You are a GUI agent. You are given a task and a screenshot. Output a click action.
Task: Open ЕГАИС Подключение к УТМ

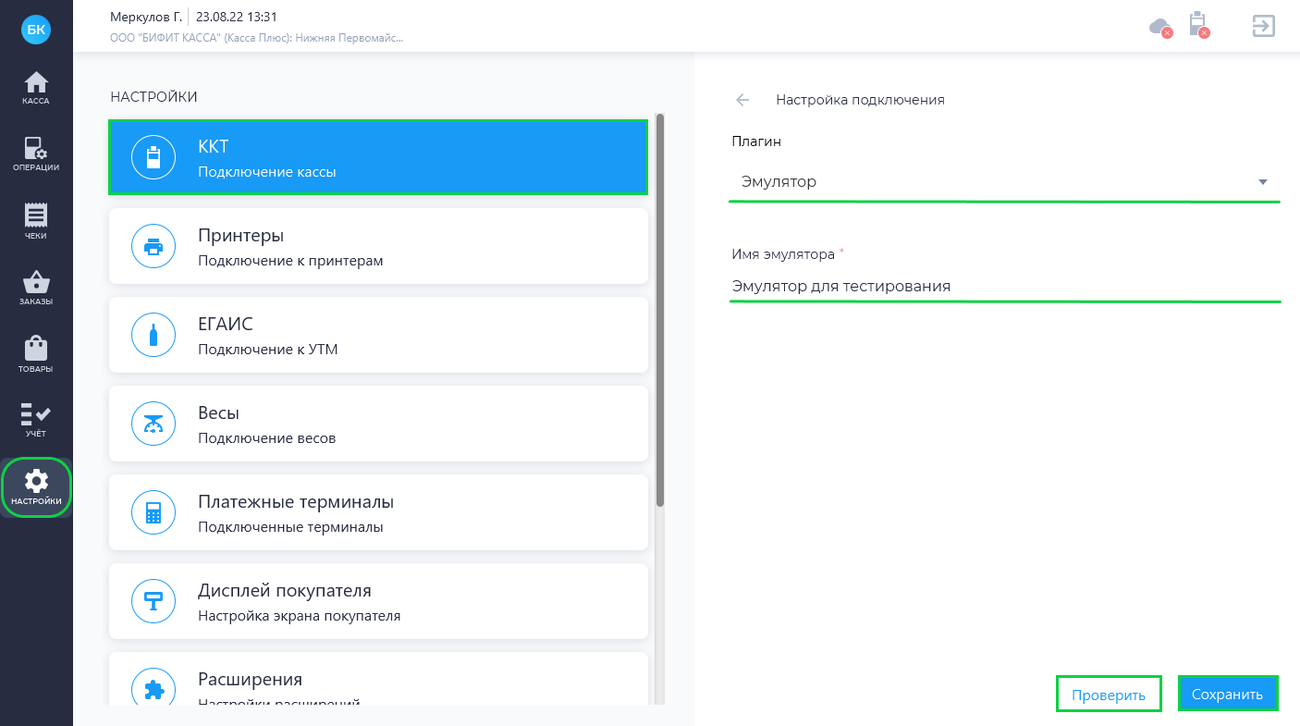click(378, 335)
